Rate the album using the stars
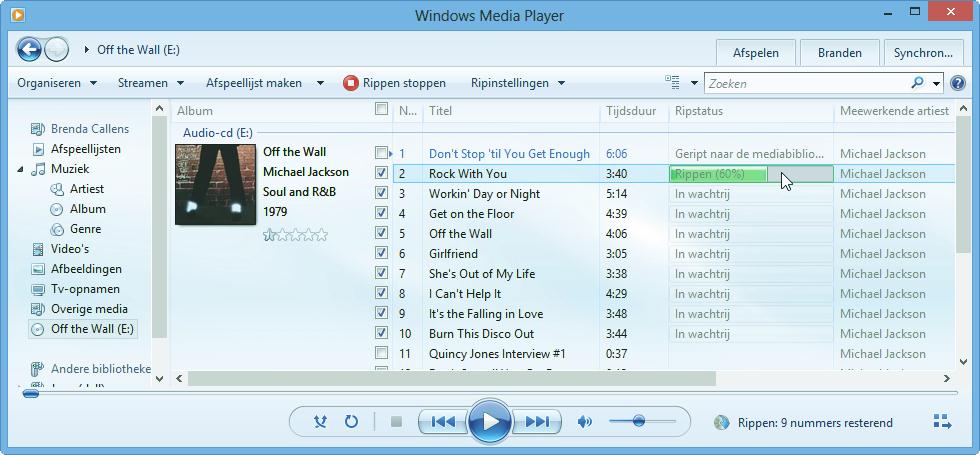Image resolution: width=980 pixels, height=455 pixels. [x=295, y=235]
